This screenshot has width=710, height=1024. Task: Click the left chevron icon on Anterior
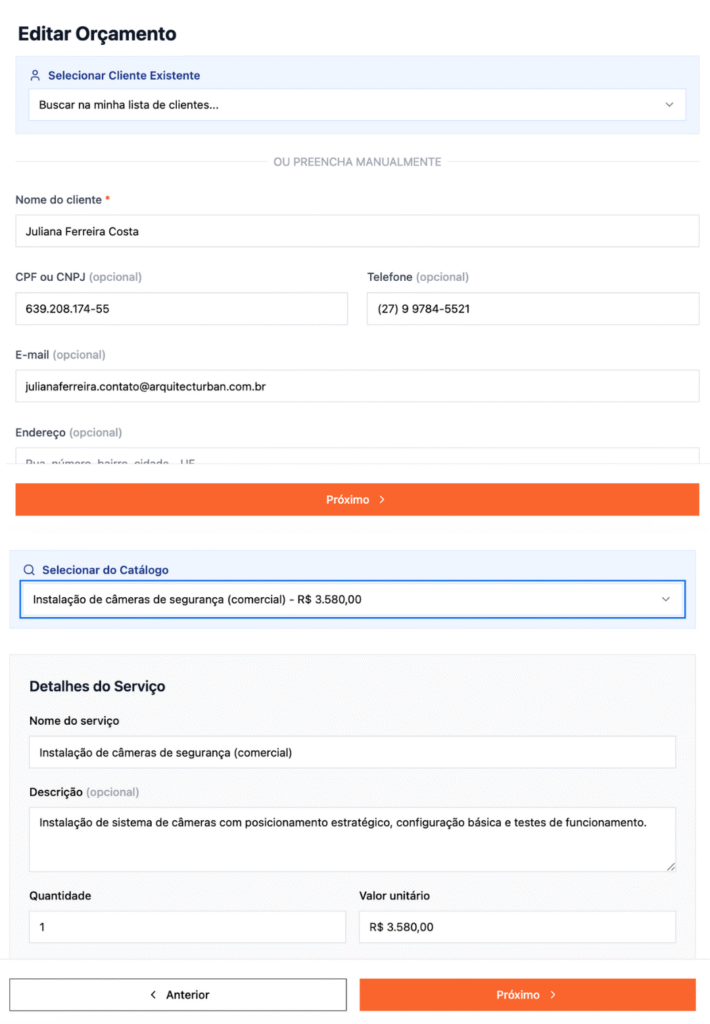153,995
